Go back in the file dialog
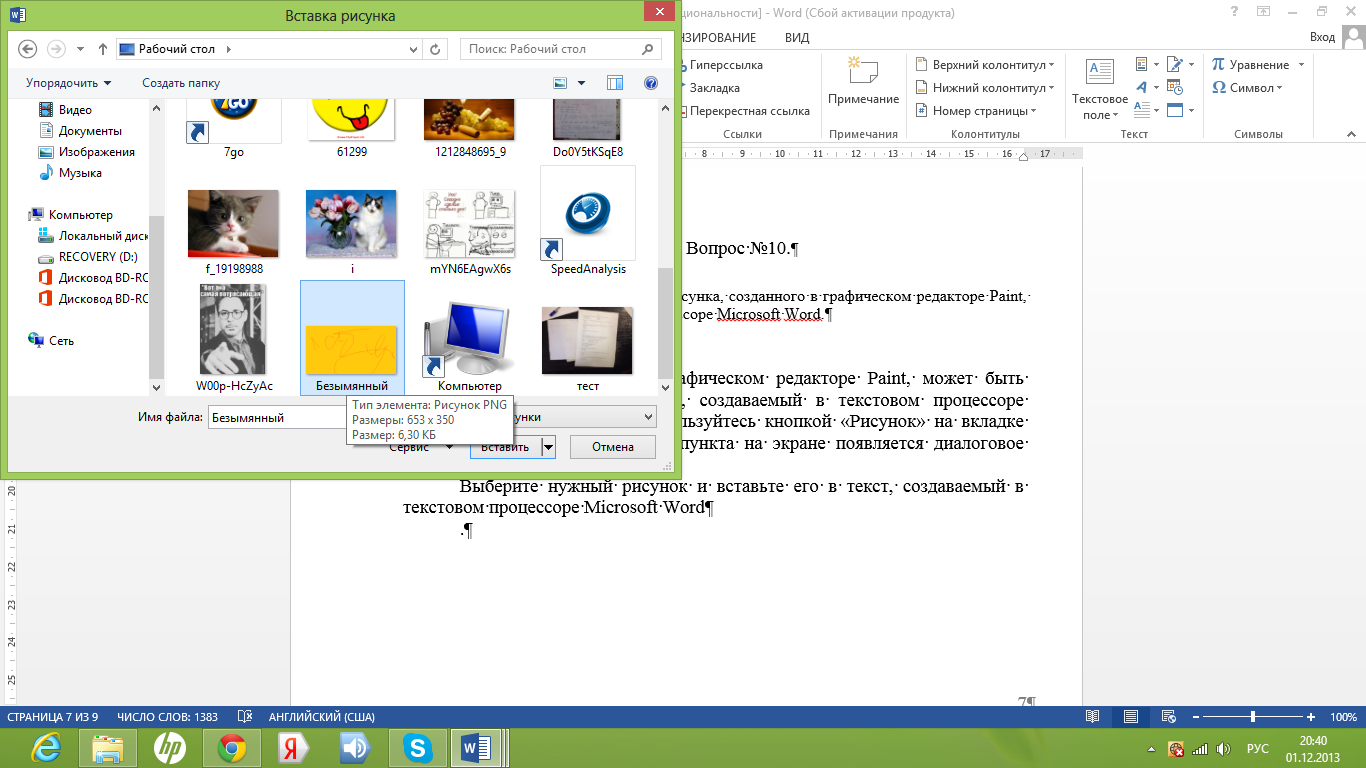 click(27, 48)
